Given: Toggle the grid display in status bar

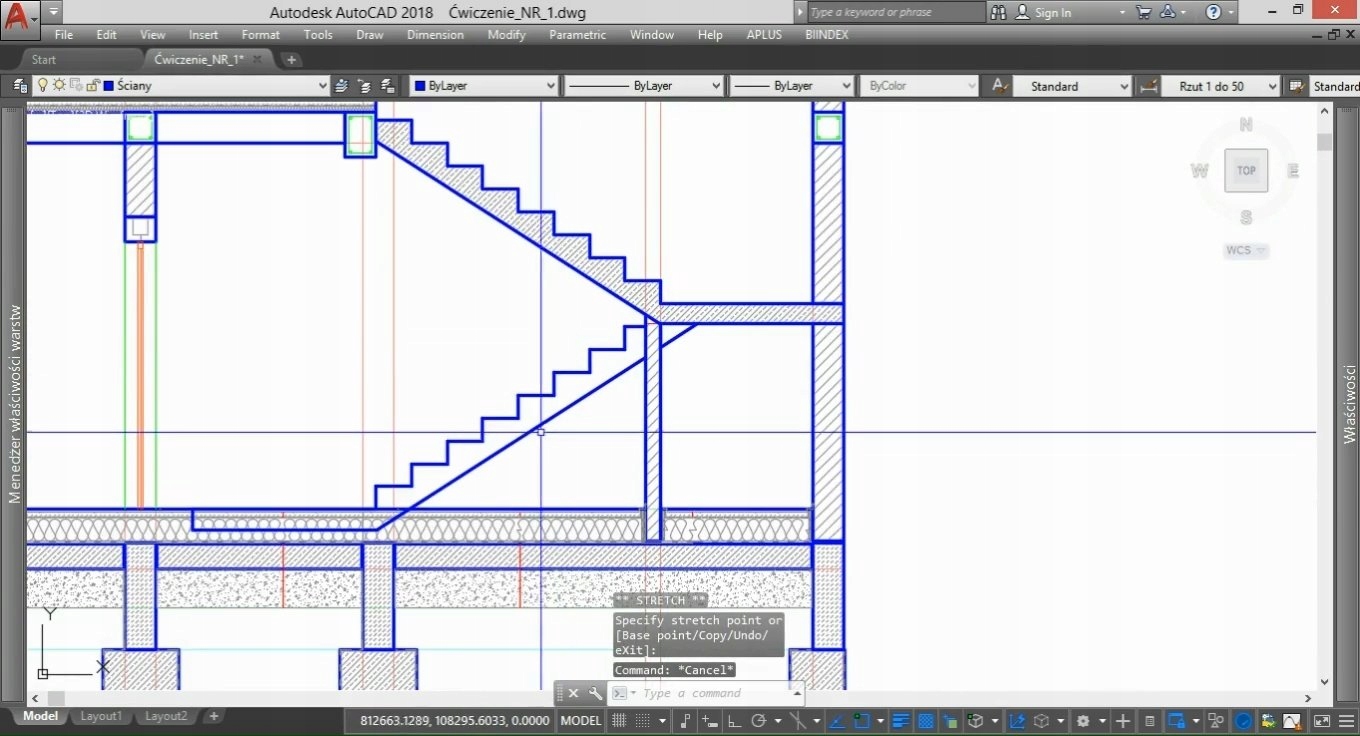Looking at the screenshot, I should pyautogui.click(x=619, y=720).
